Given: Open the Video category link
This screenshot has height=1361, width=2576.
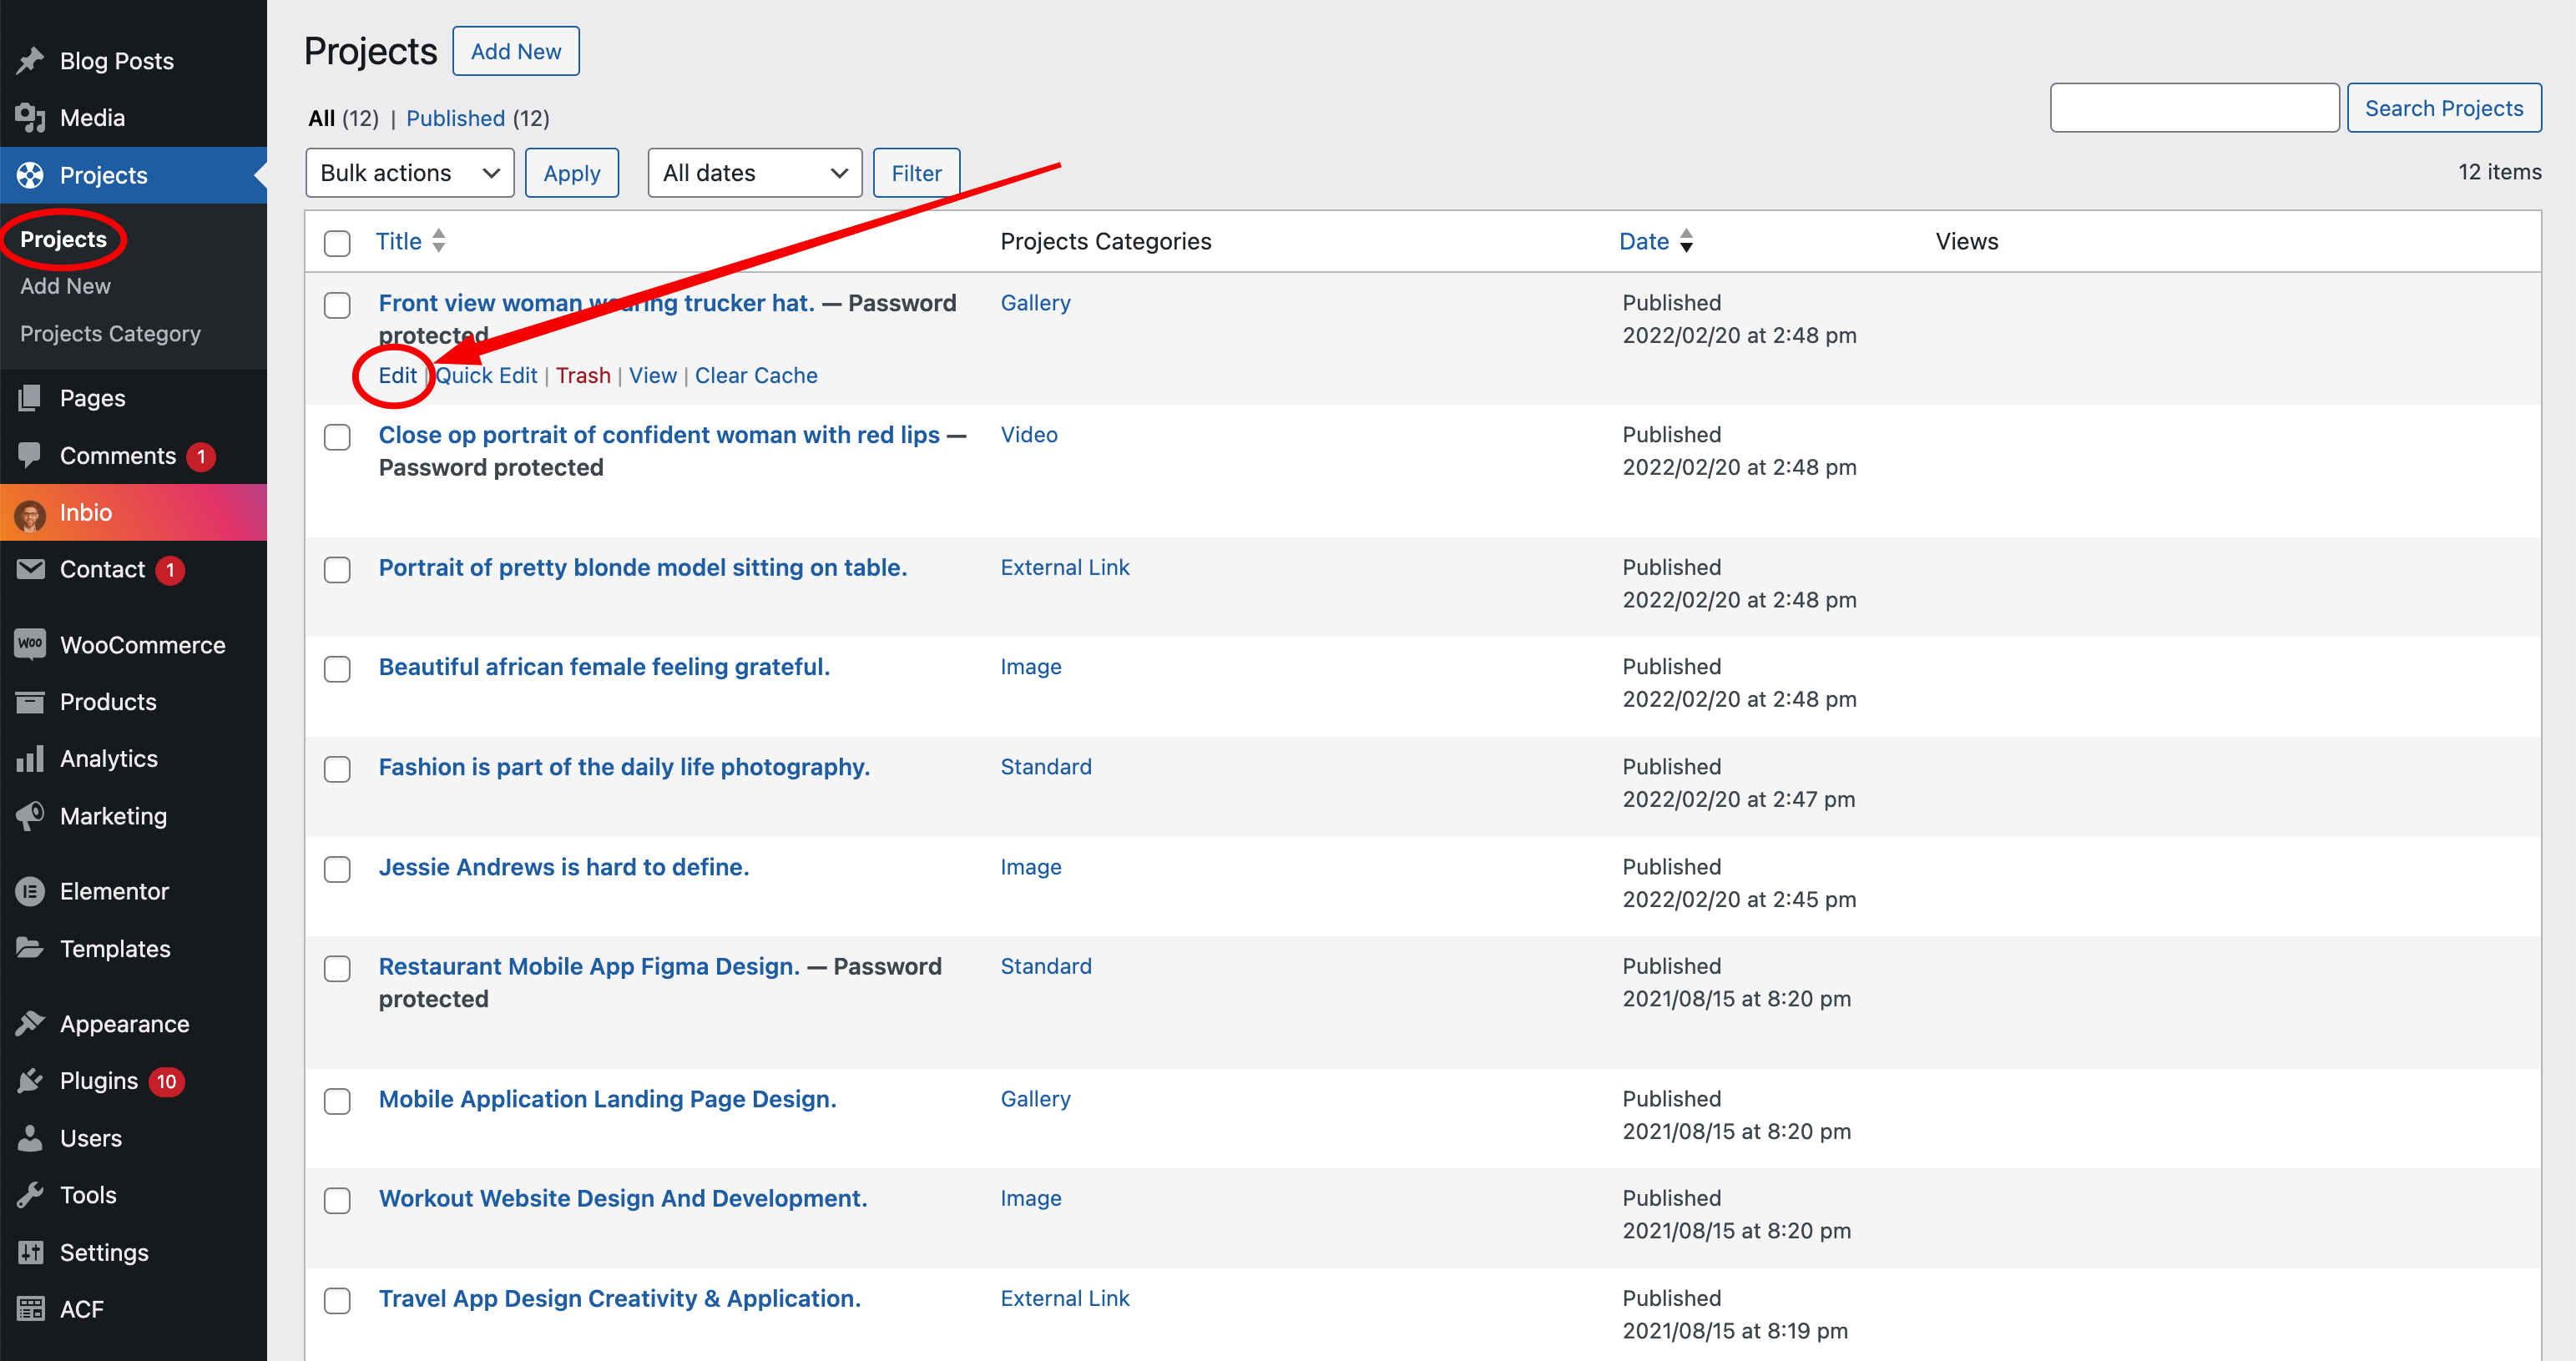Looking at the screenshot, I should click(1029, 435).
